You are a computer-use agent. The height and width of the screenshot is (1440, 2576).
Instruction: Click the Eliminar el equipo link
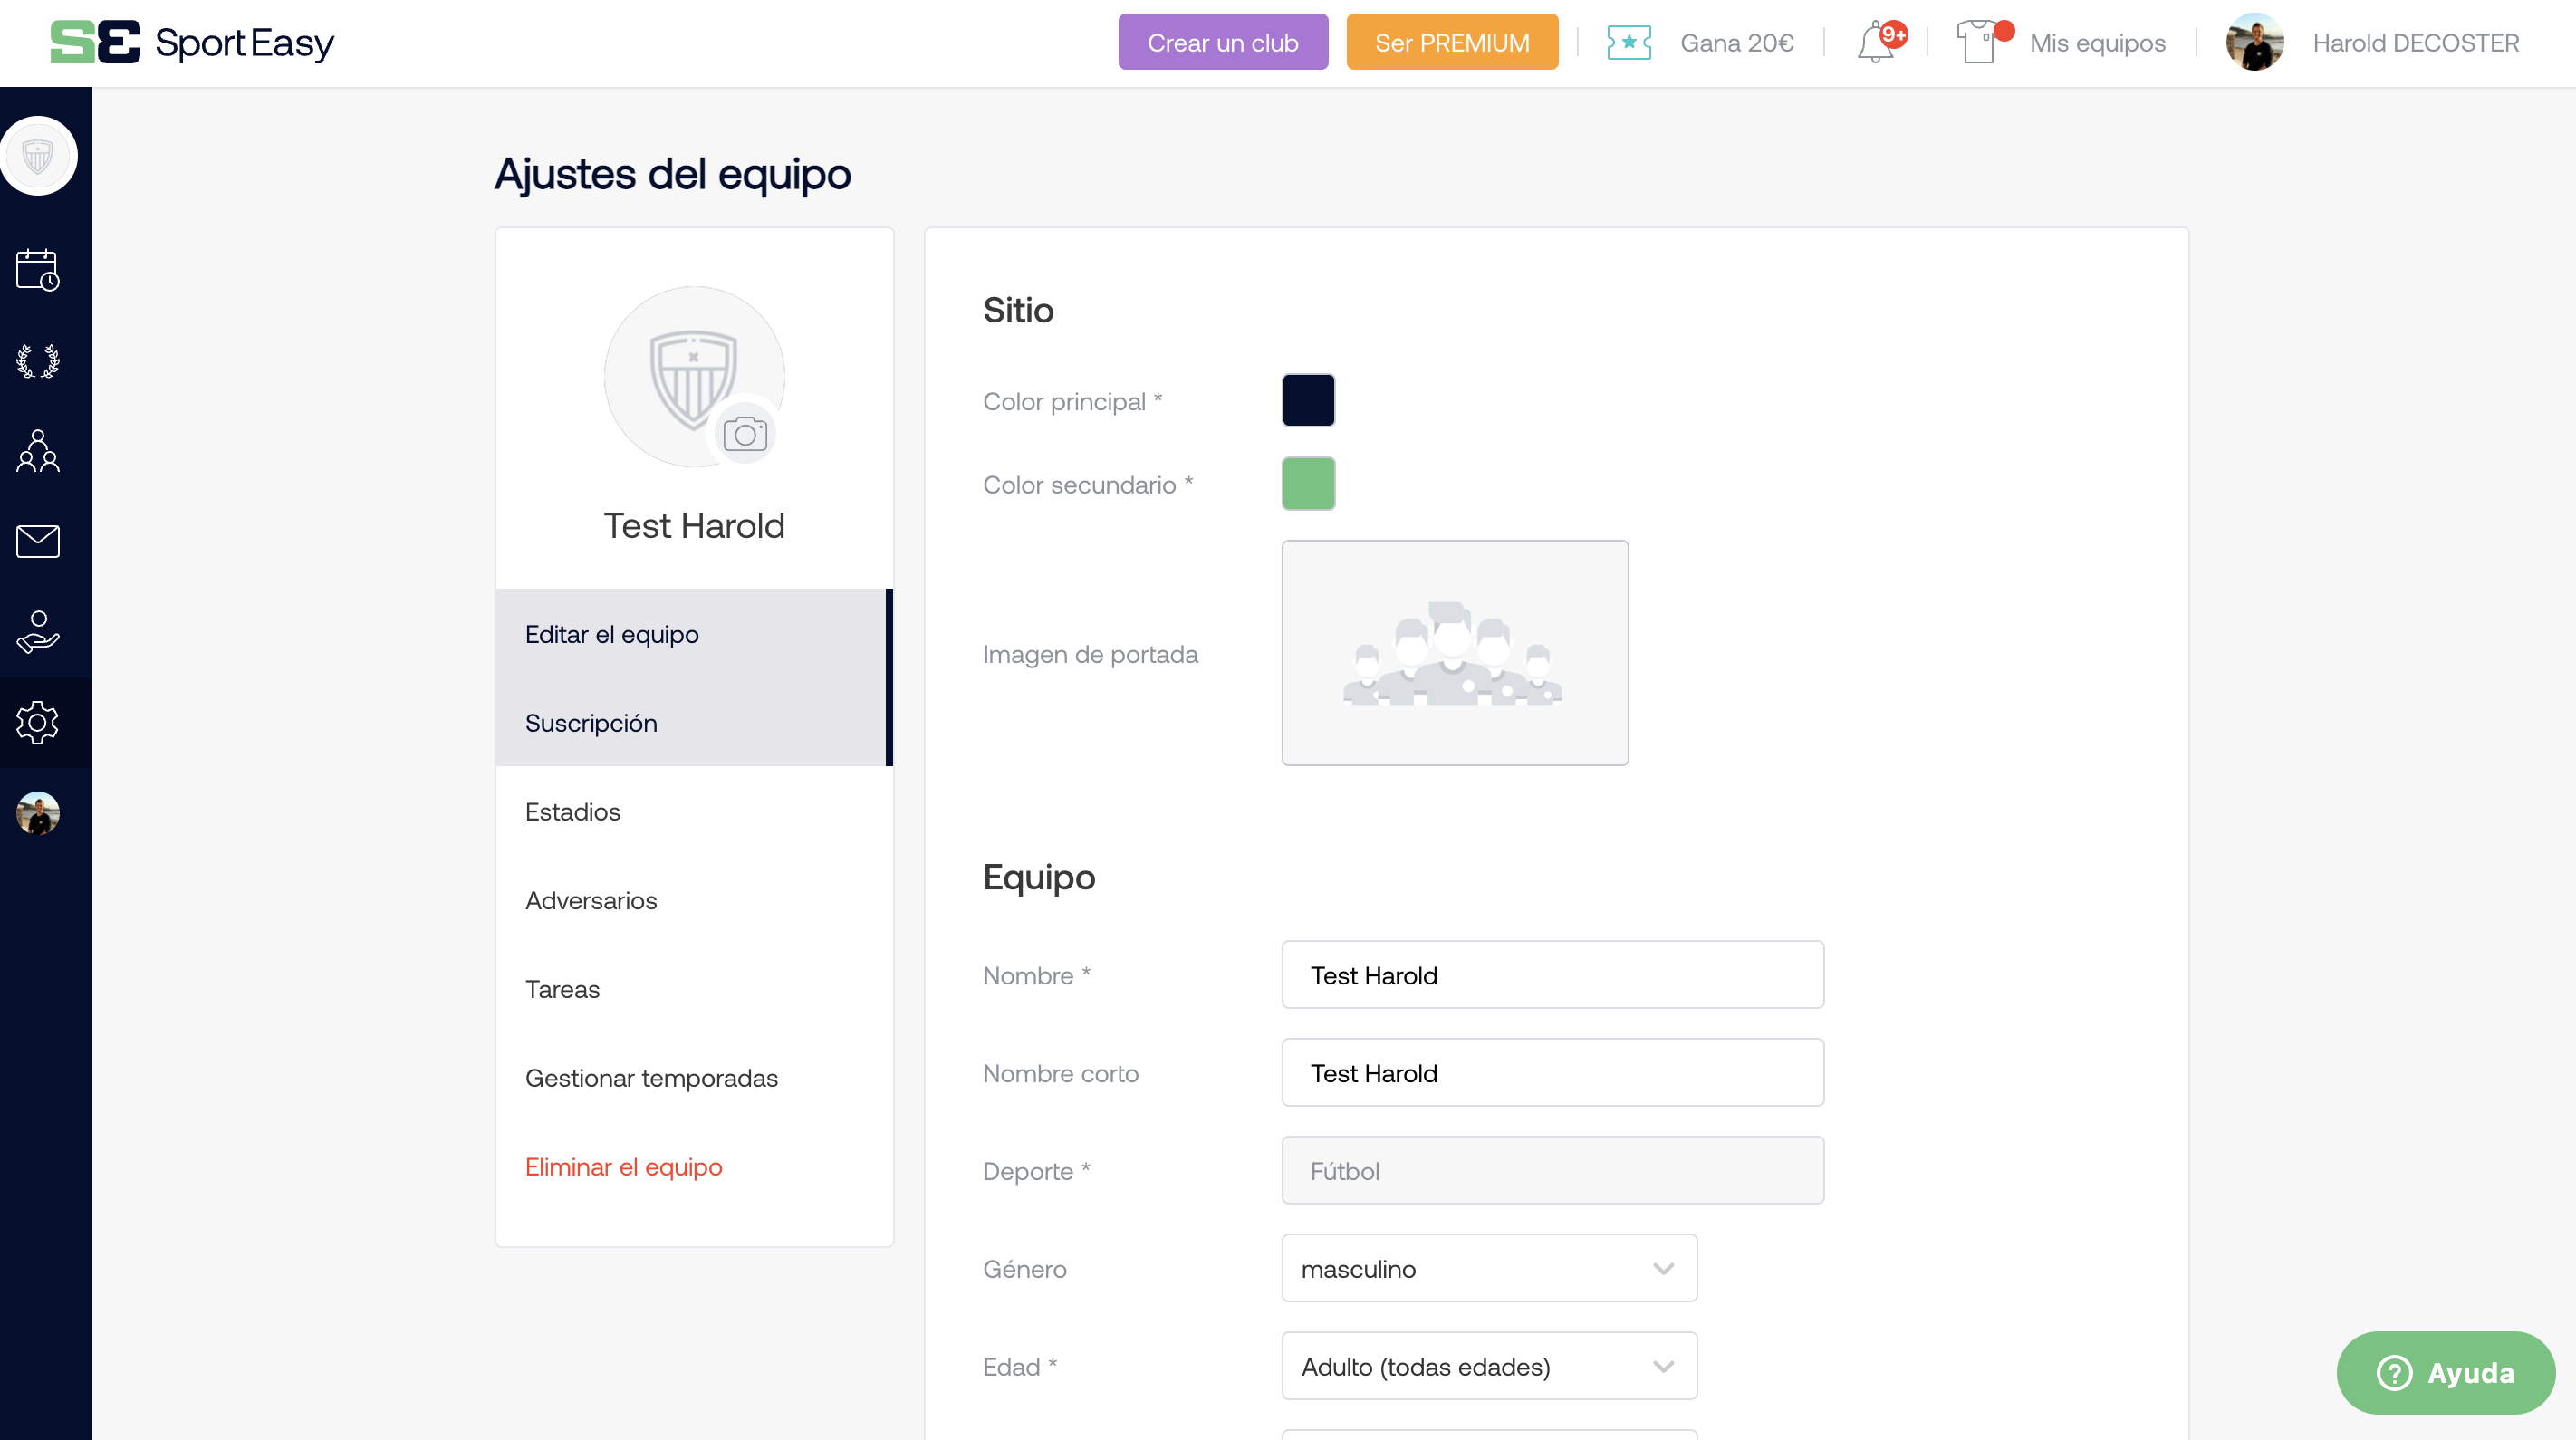click(x=625, y=1164)
